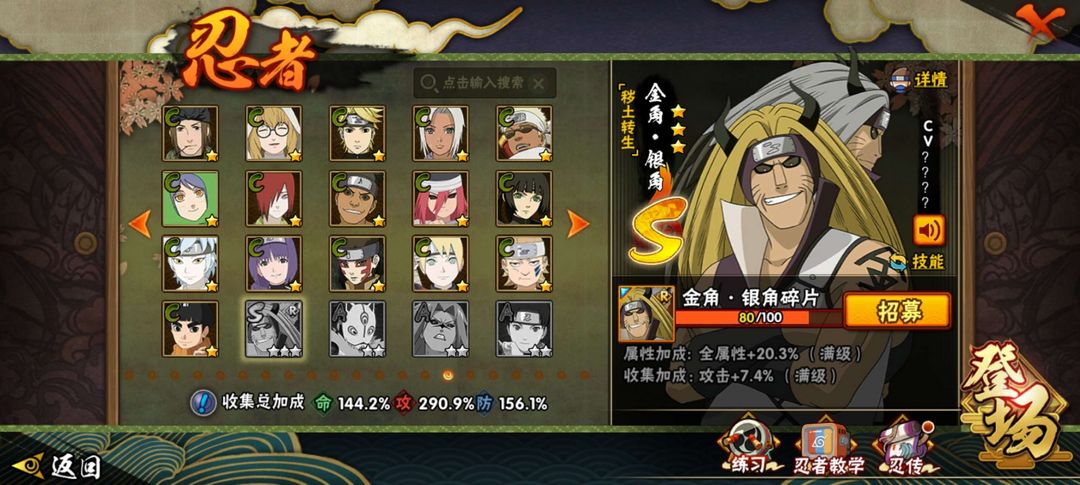
Task: Play the character voice speaker icon
Action: pyautogui.click(x=929, y=230)
